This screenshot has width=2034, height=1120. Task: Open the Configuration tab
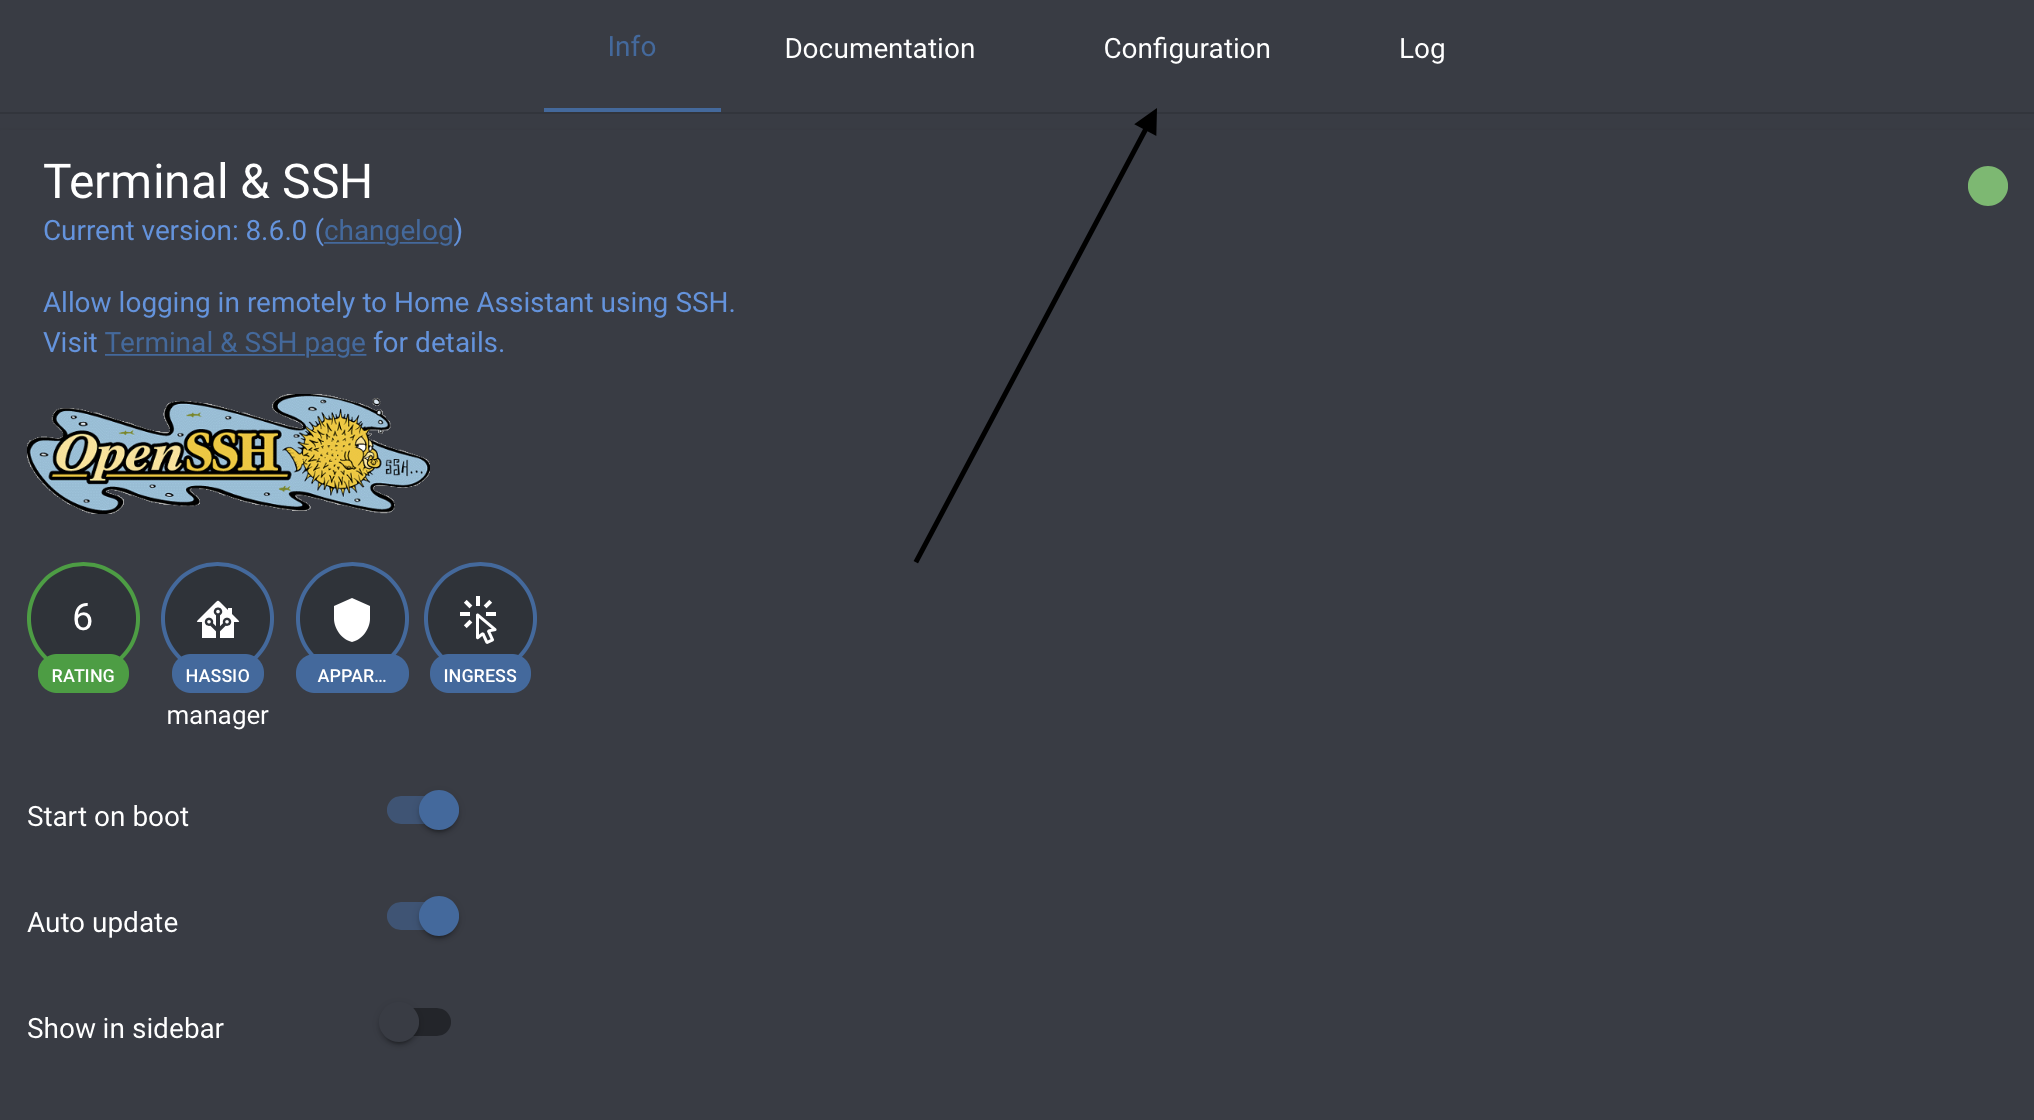click(x=1187, y=49)
